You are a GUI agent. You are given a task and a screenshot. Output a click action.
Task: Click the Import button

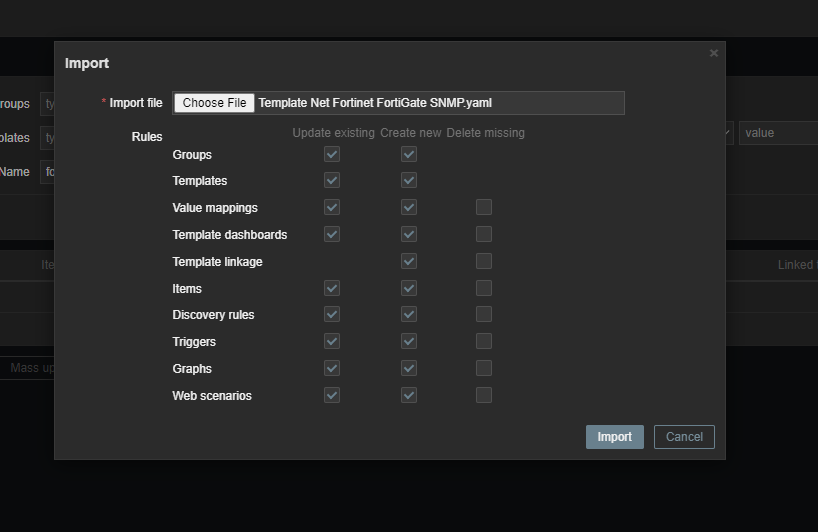click(614, 437)
